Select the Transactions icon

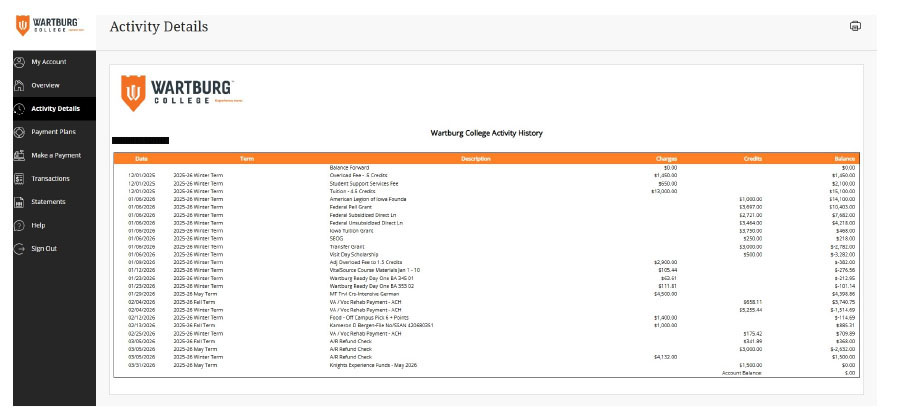20,179
